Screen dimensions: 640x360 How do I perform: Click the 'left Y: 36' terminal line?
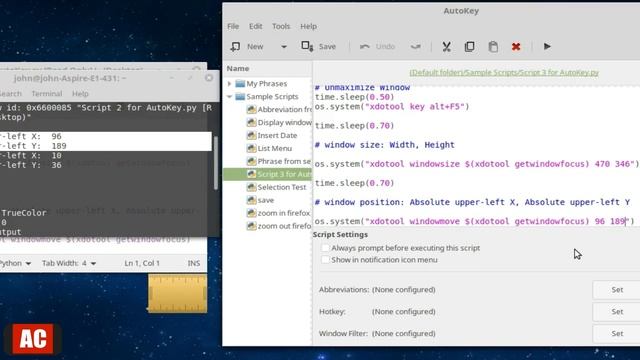(31, 165)
